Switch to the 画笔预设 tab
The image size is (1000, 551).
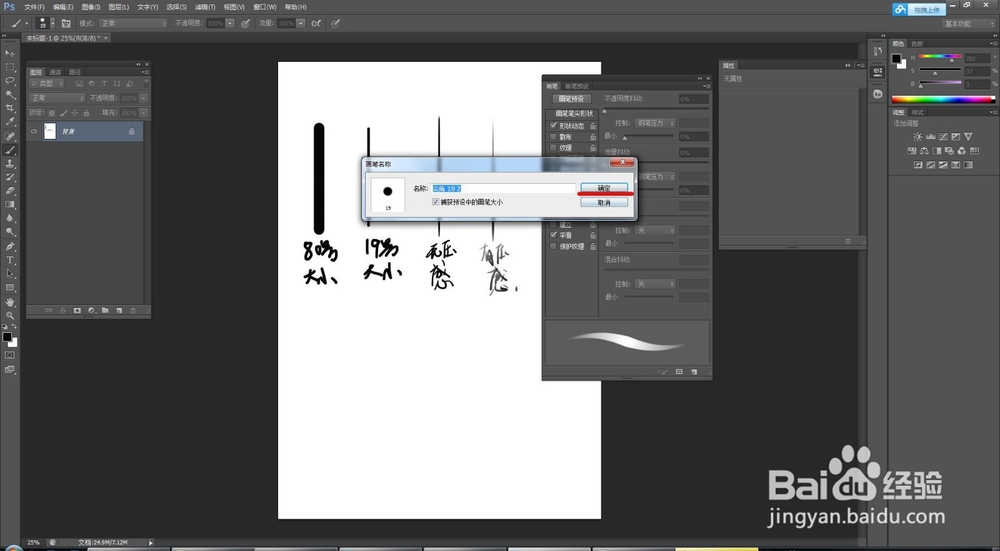pos(577,86)
